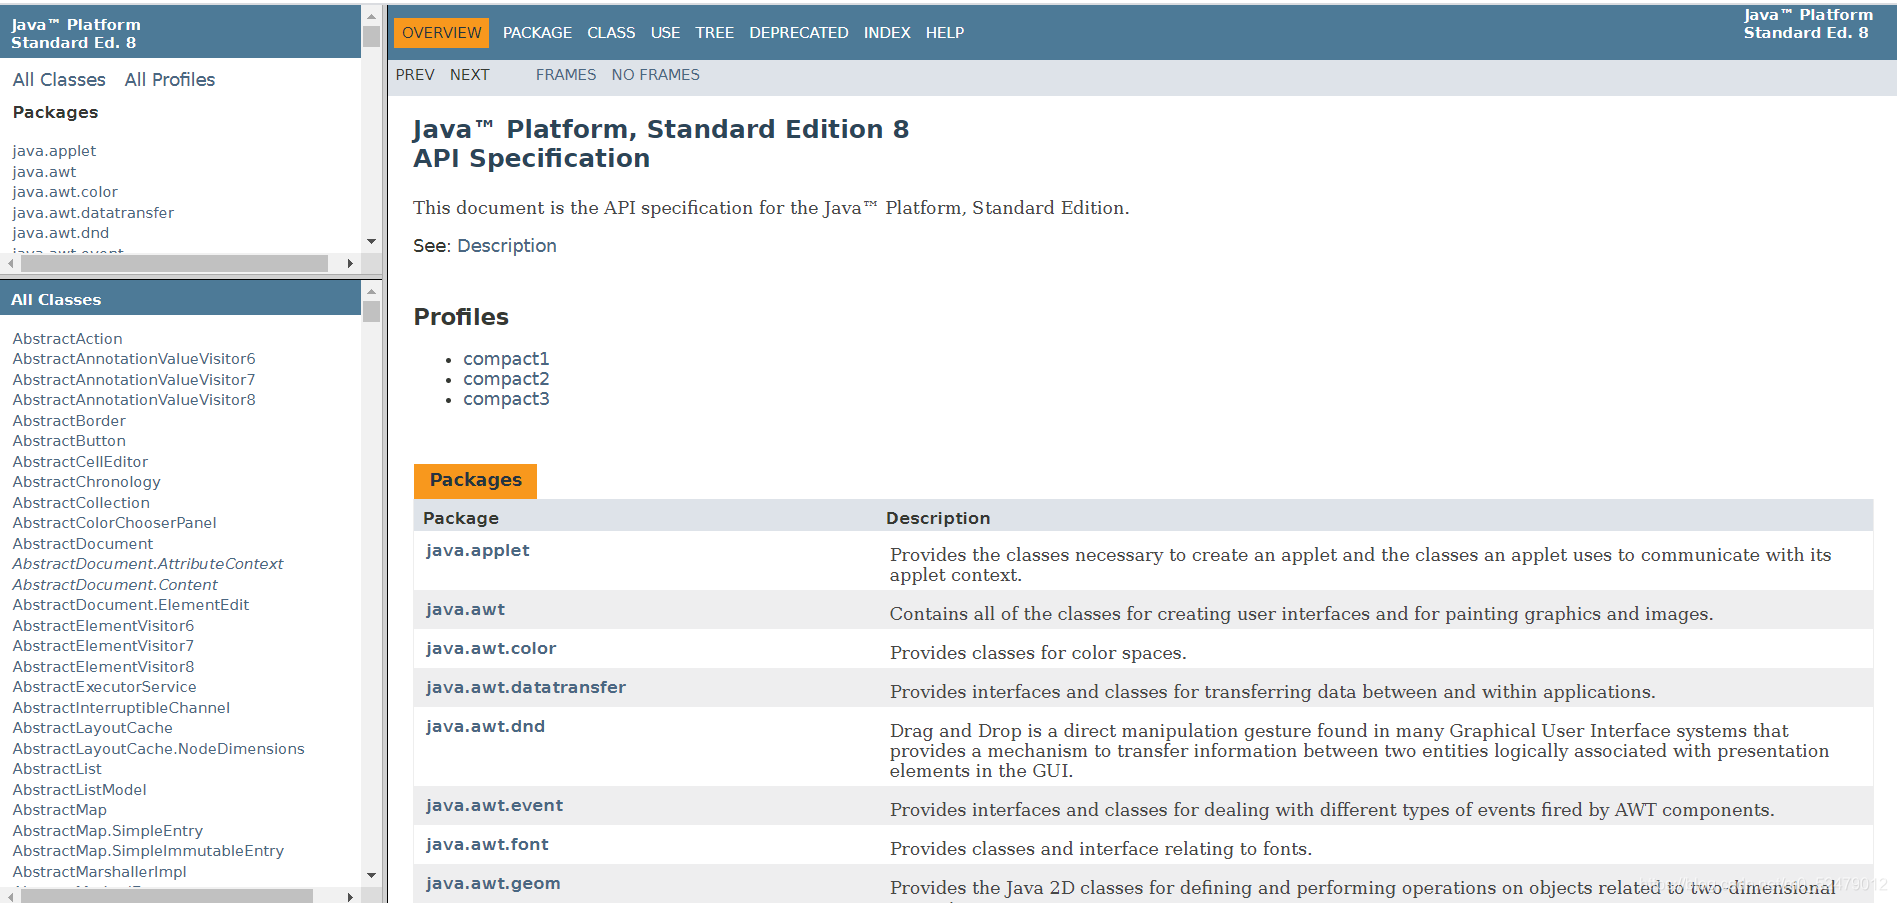The width and height of the screenshot is (1897, 903).
Task: Open the compact1 profile
Action: [x=506, y=359]
